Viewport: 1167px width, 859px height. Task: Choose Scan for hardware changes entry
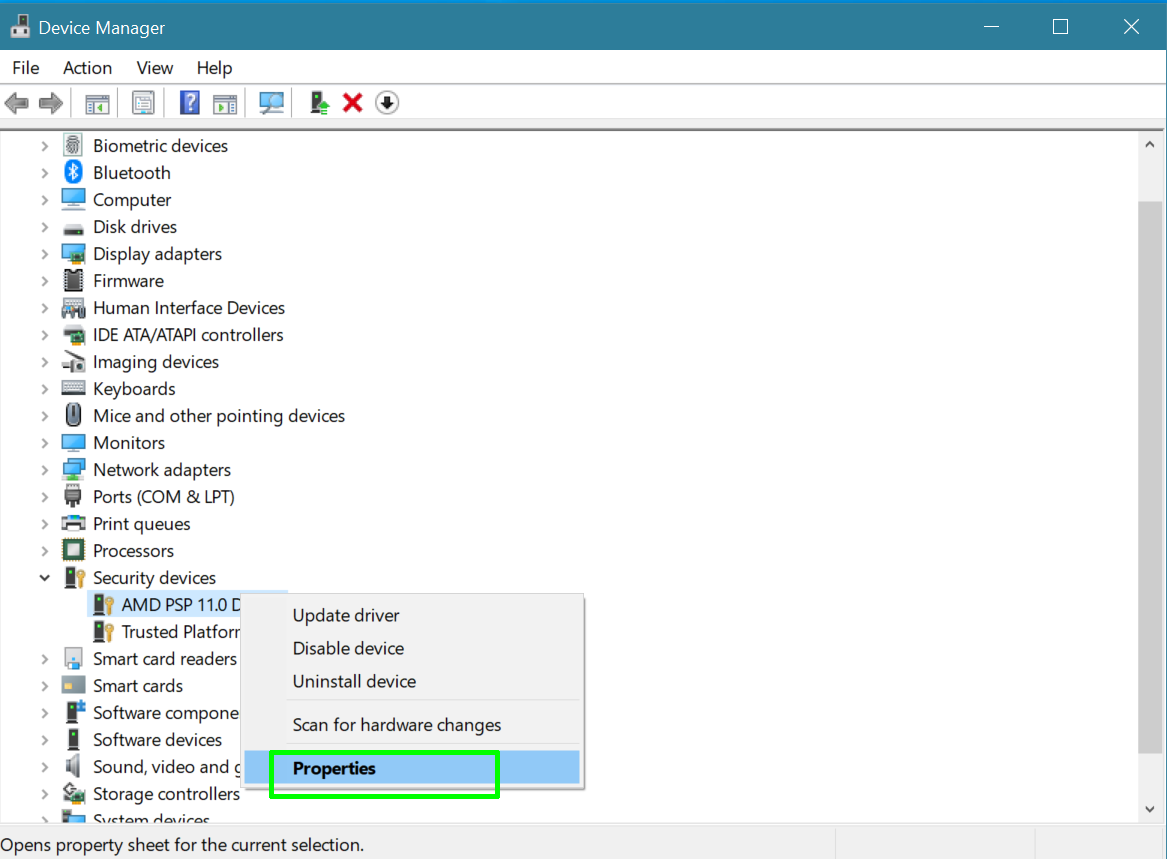[412, 724]
